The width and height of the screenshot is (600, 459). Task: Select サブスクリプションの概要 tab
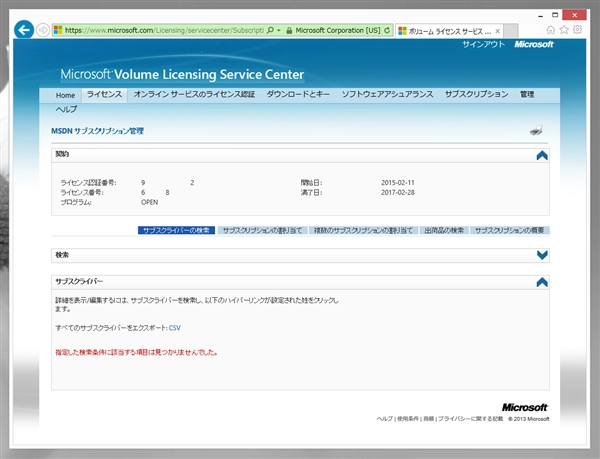pos(510,230)
